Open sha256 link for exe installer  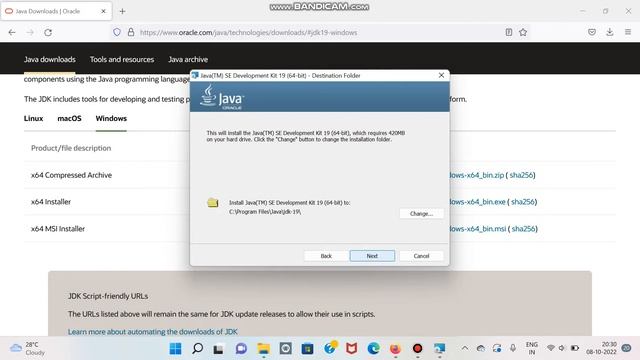pos(523,202)
